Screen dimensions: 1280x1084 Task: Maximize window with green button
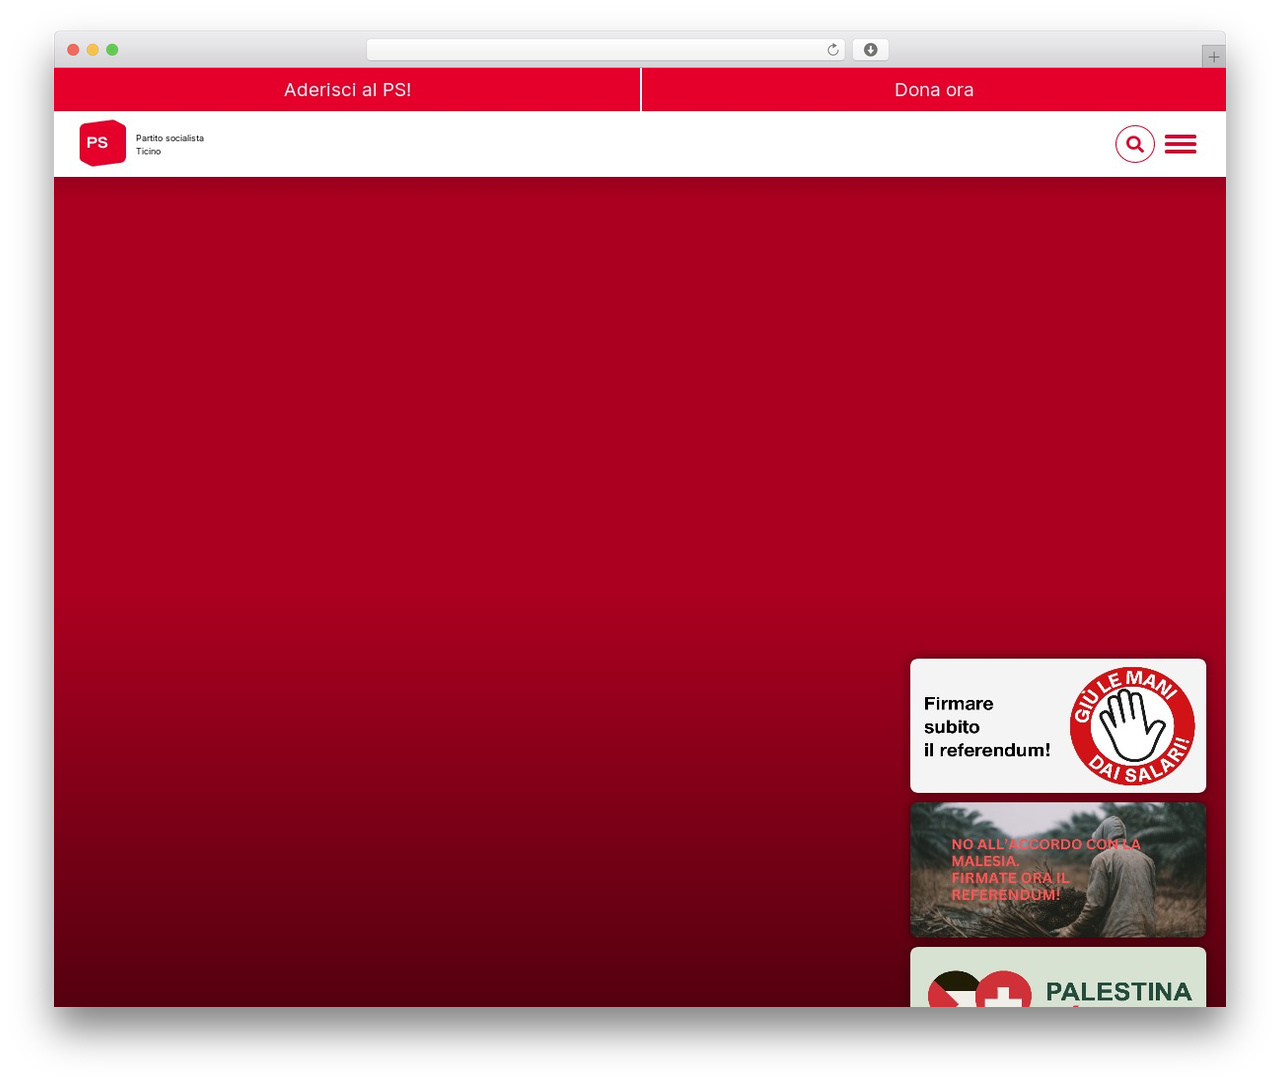point(112,50)
